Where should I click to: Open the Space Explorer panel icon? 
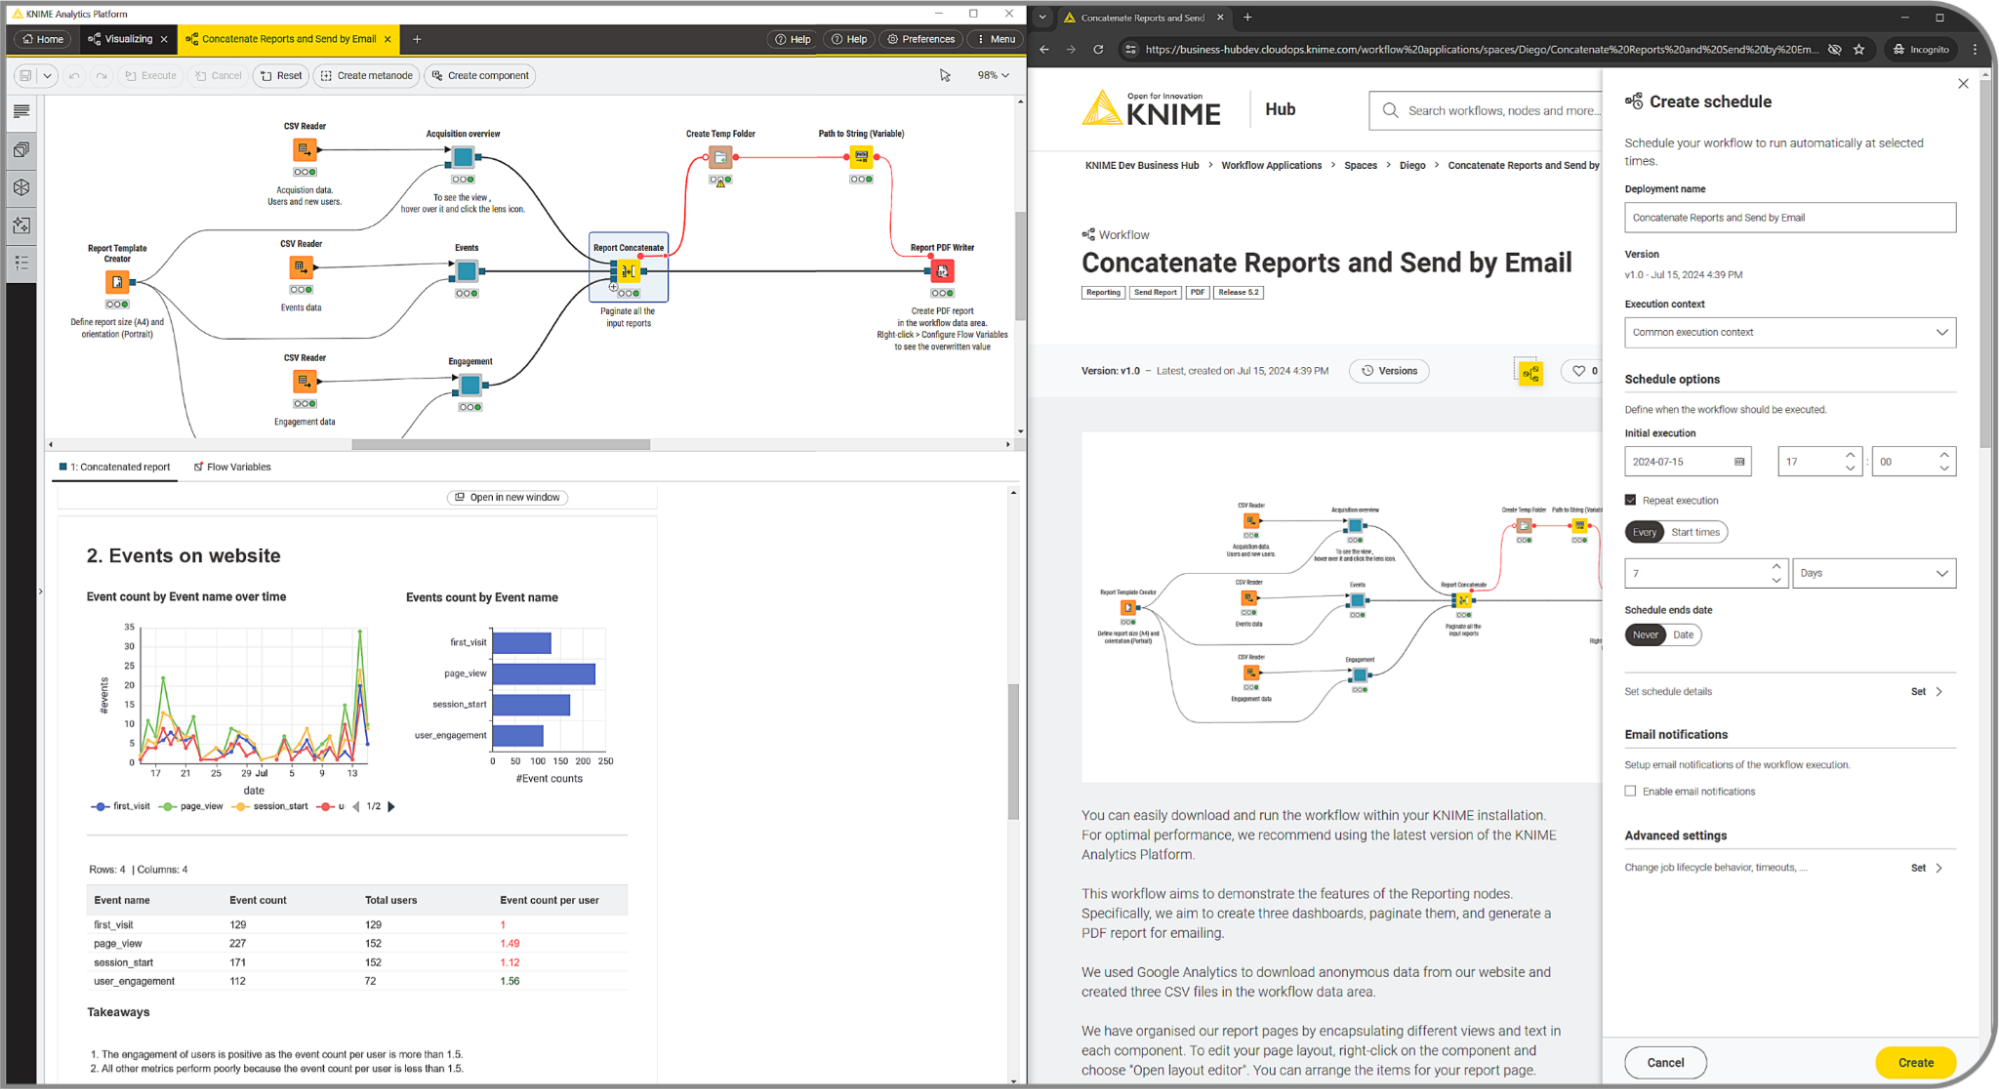(x=21, y=150)
